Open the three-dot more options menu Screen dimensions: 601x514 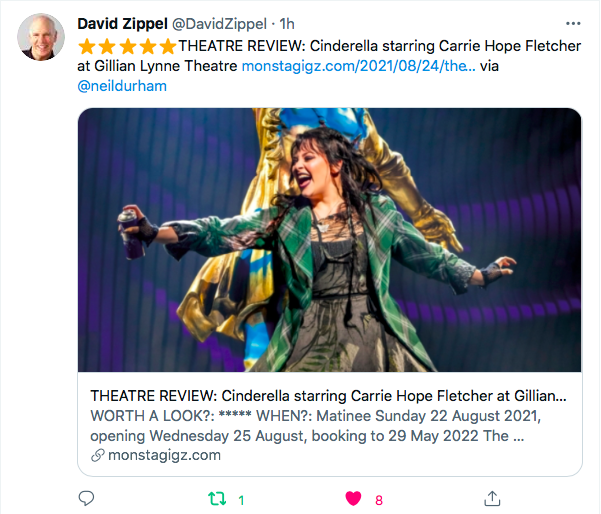572,23
